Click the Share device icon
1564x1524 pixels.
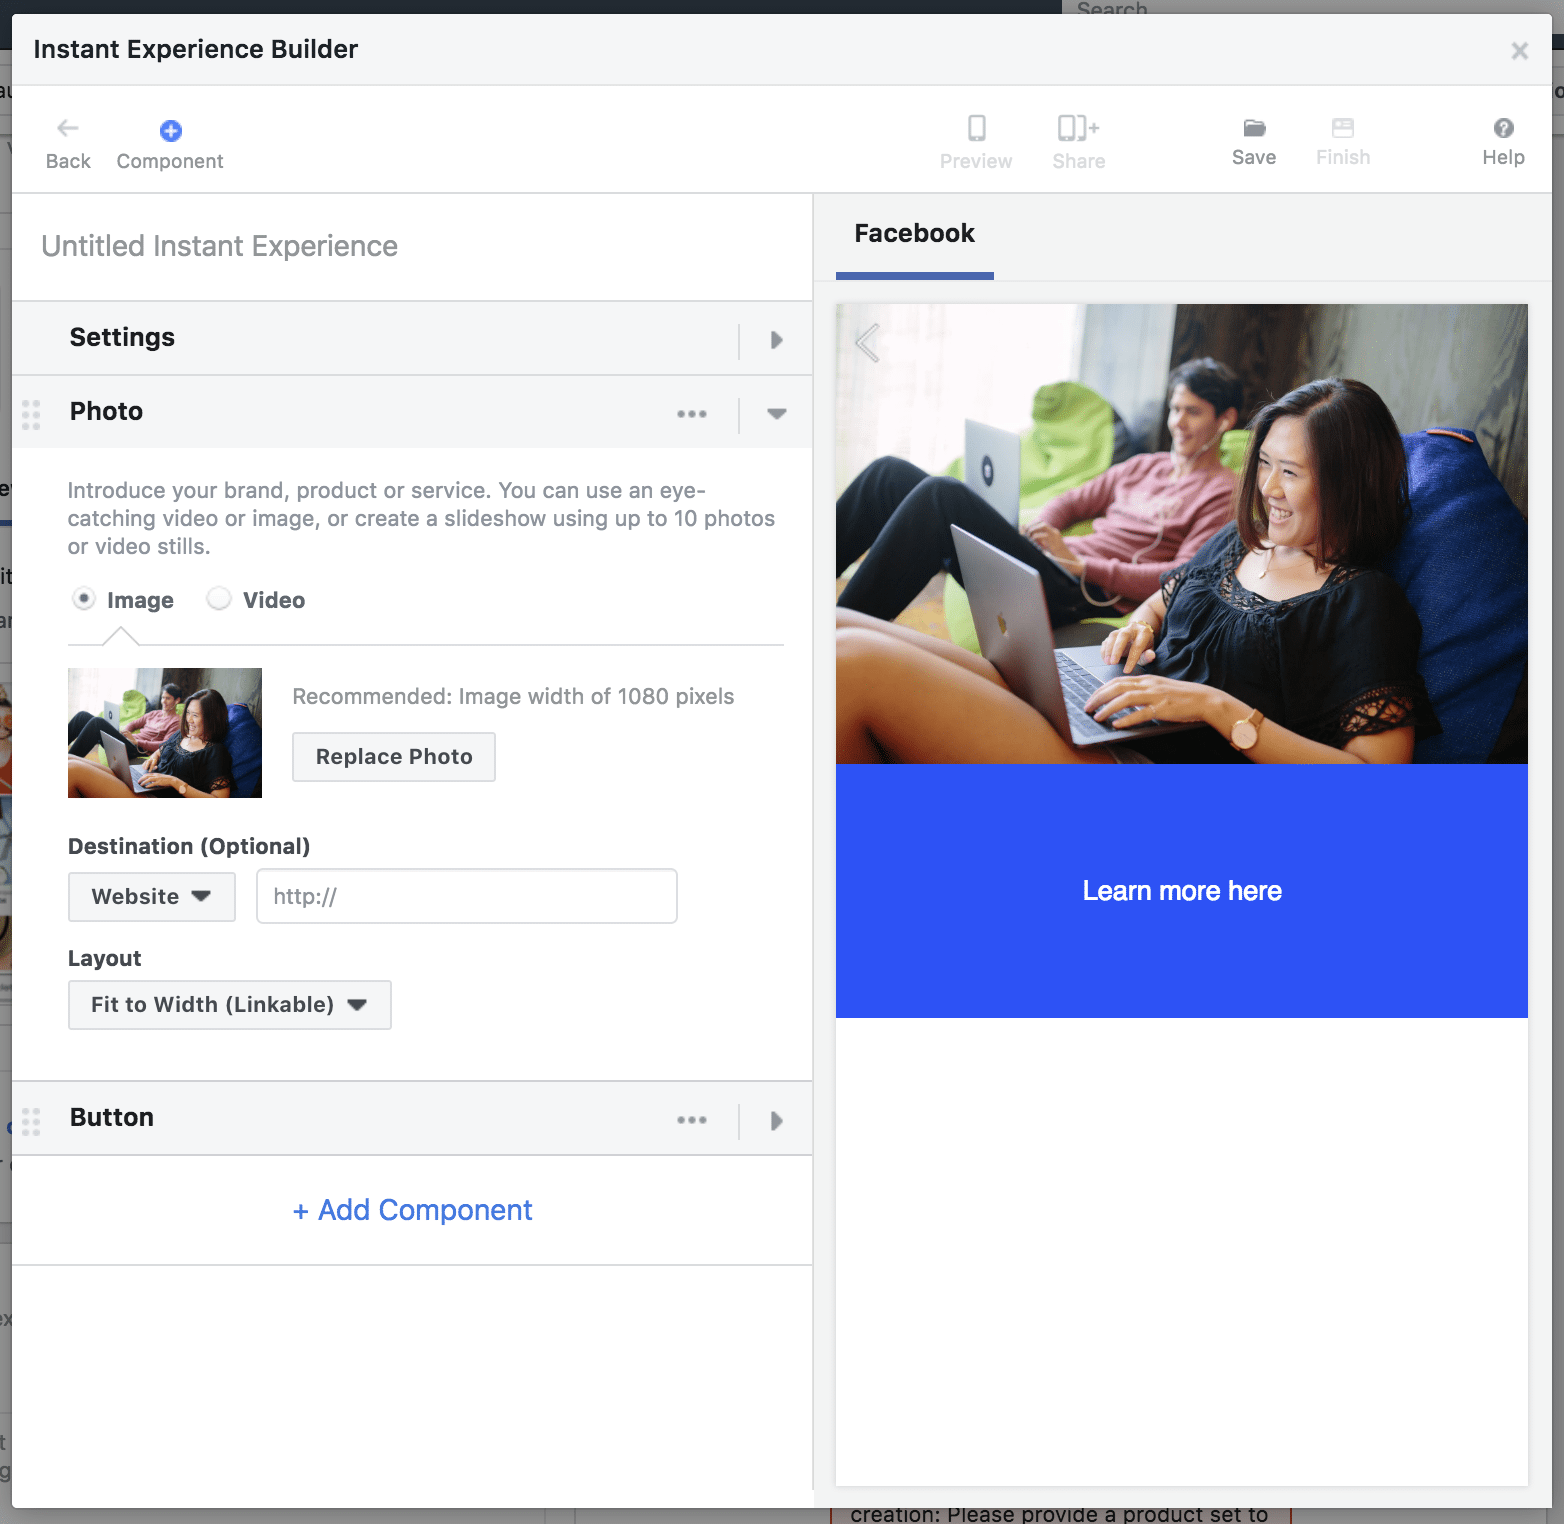[x=1078, y=129]
